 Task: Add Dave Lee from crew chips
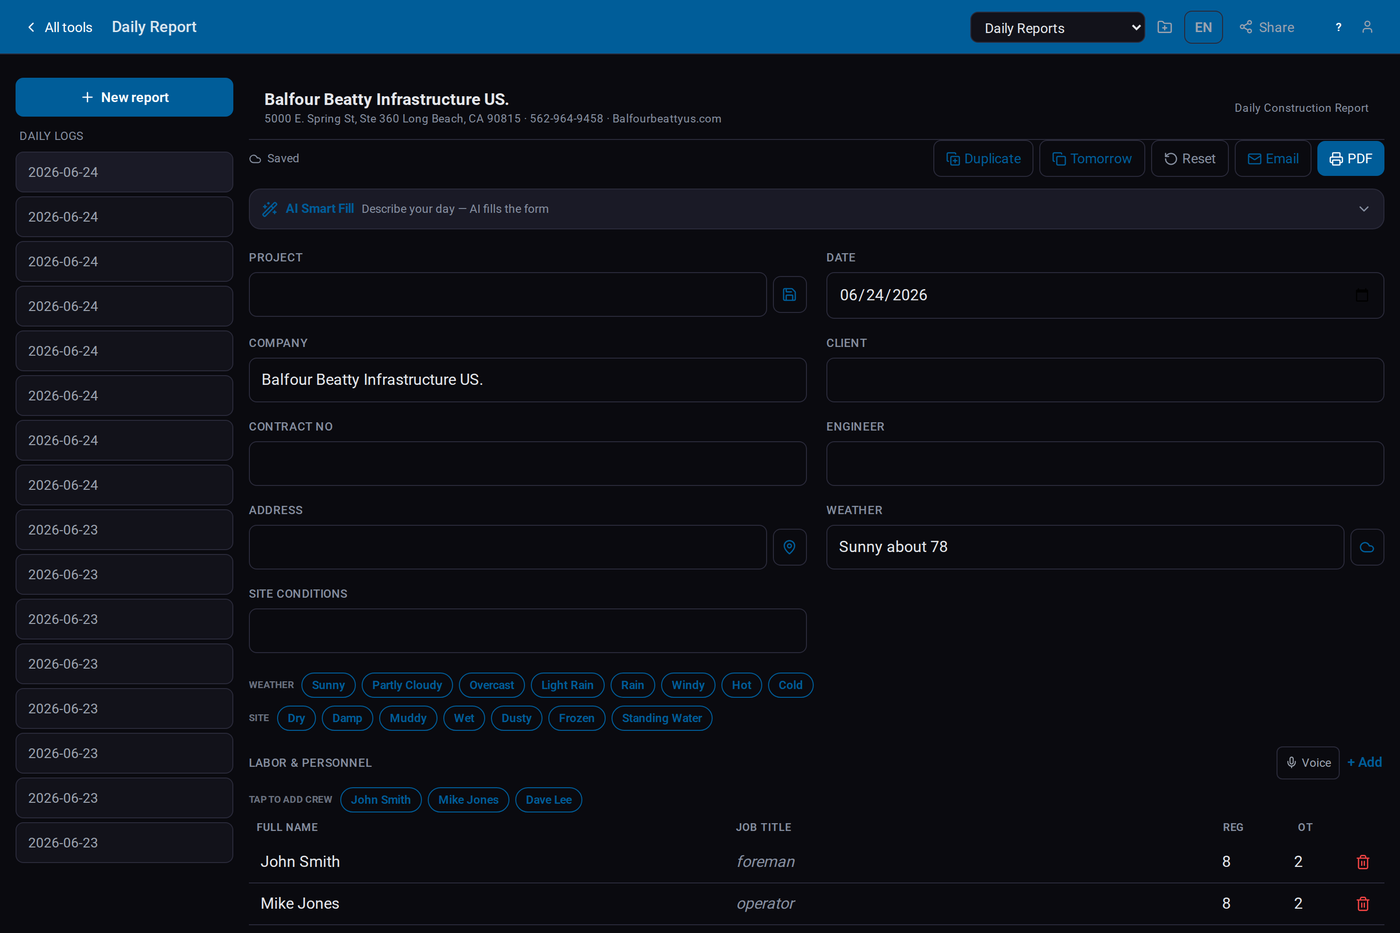pos(549,800)
